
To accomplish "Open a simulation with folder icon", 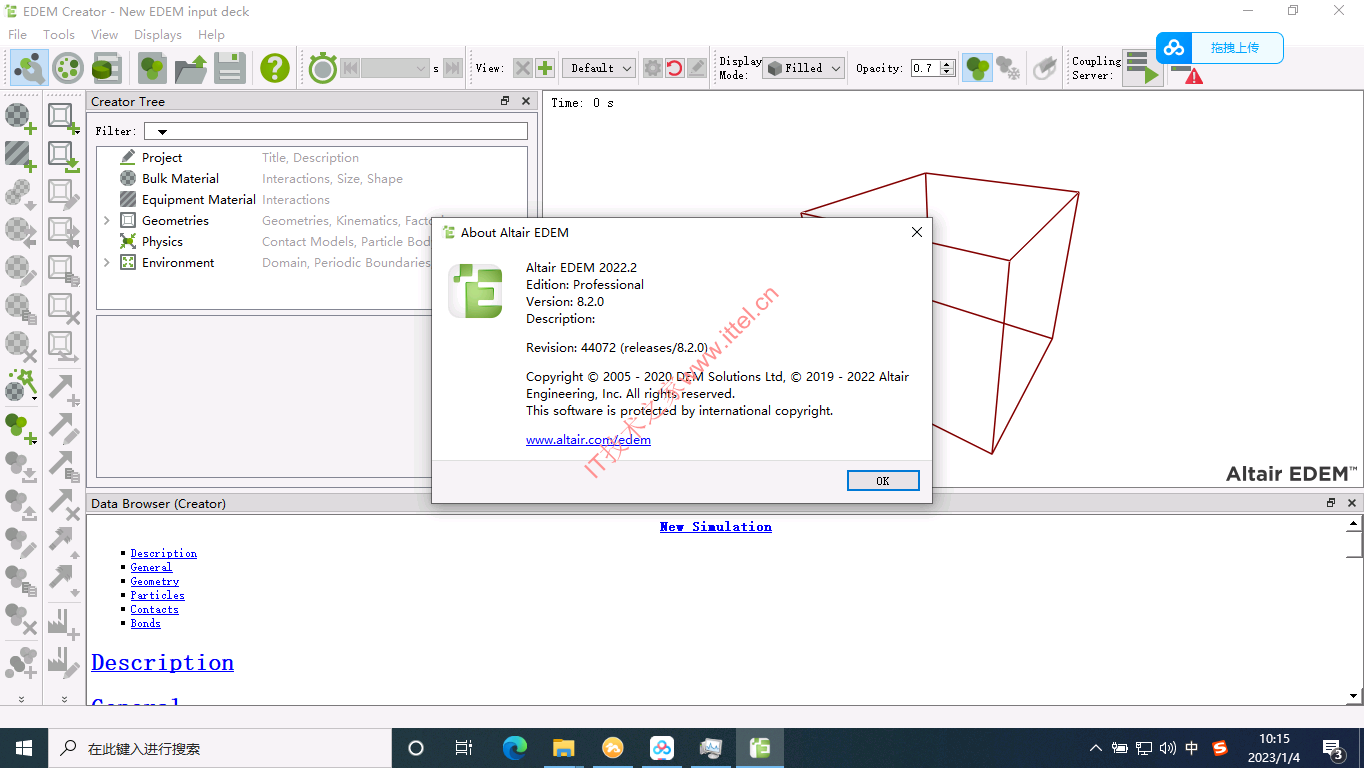I will 191,68.
